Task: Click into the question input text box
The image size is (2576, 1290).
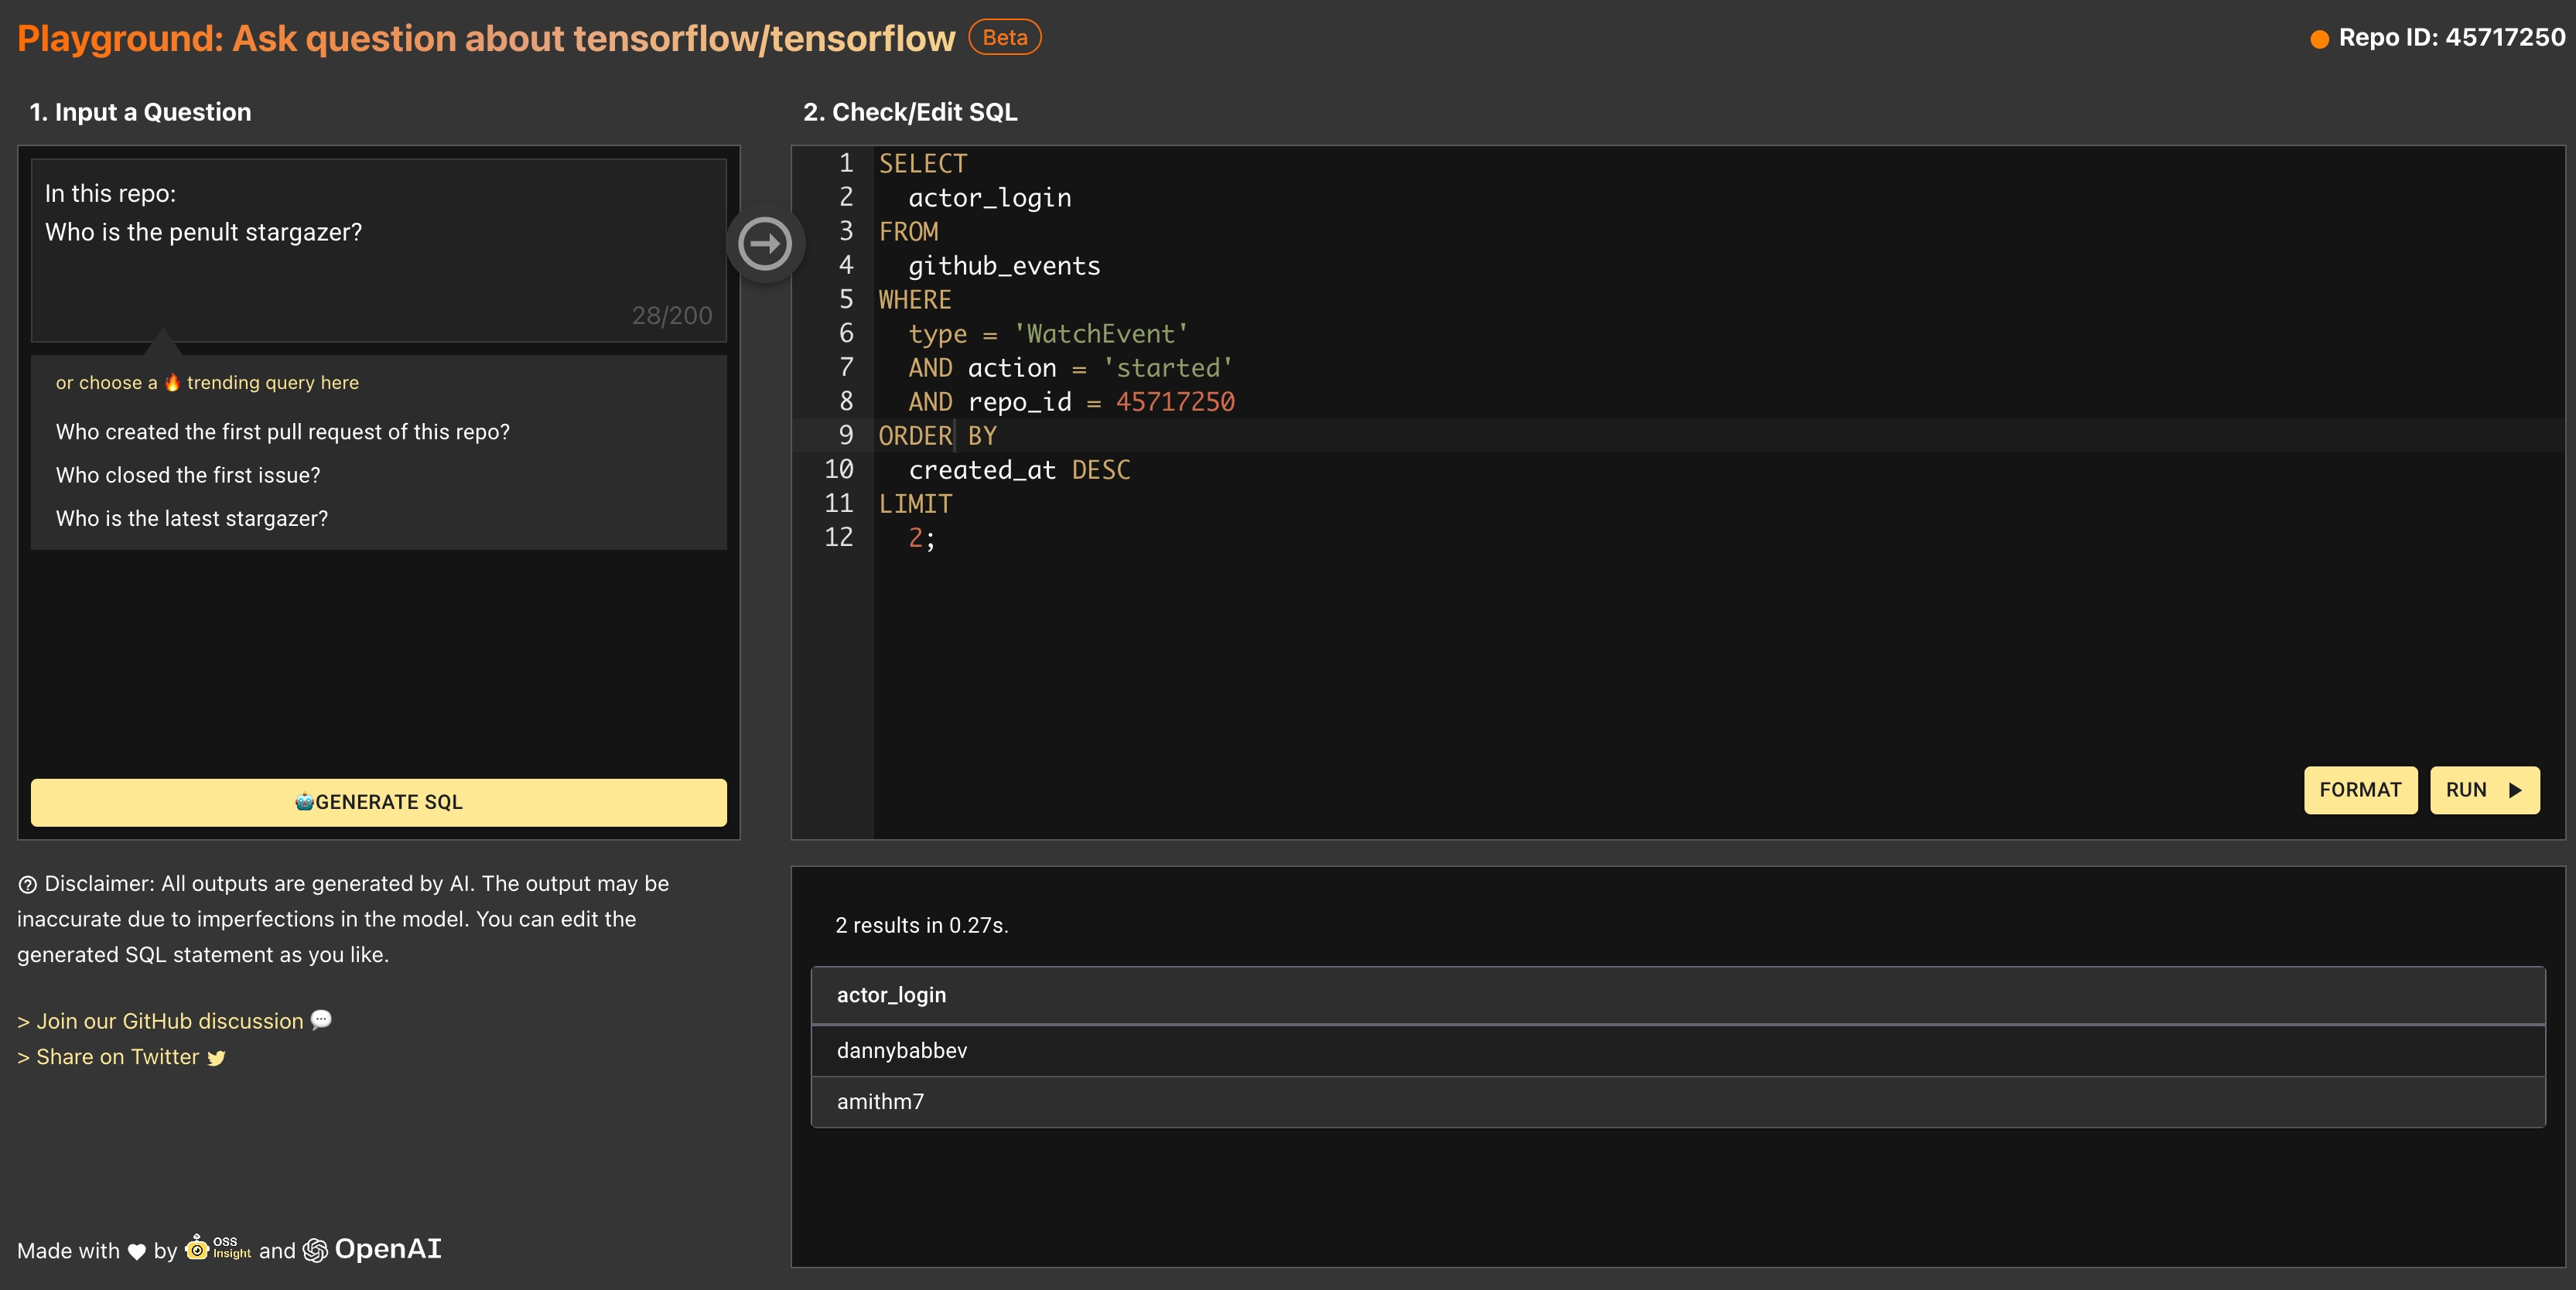Action: (x=378, y=250)
